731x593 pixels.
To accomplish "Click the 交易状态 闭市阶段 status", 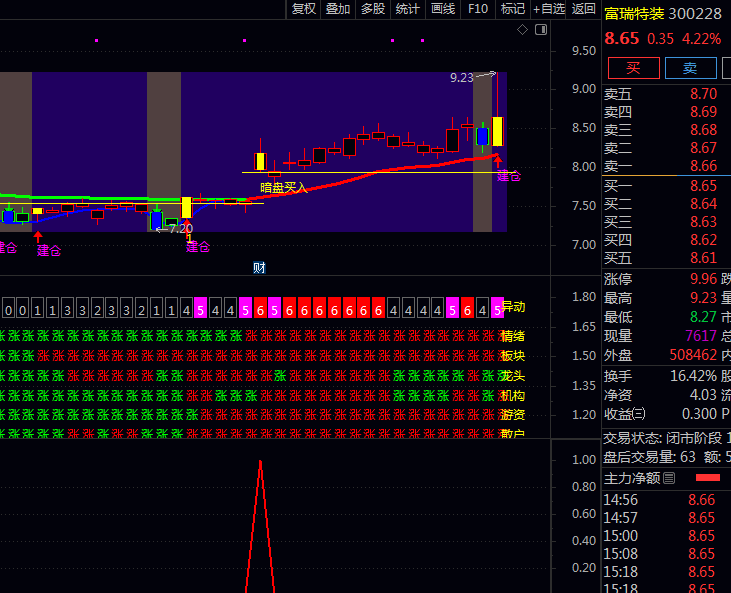I will [663, 438].
